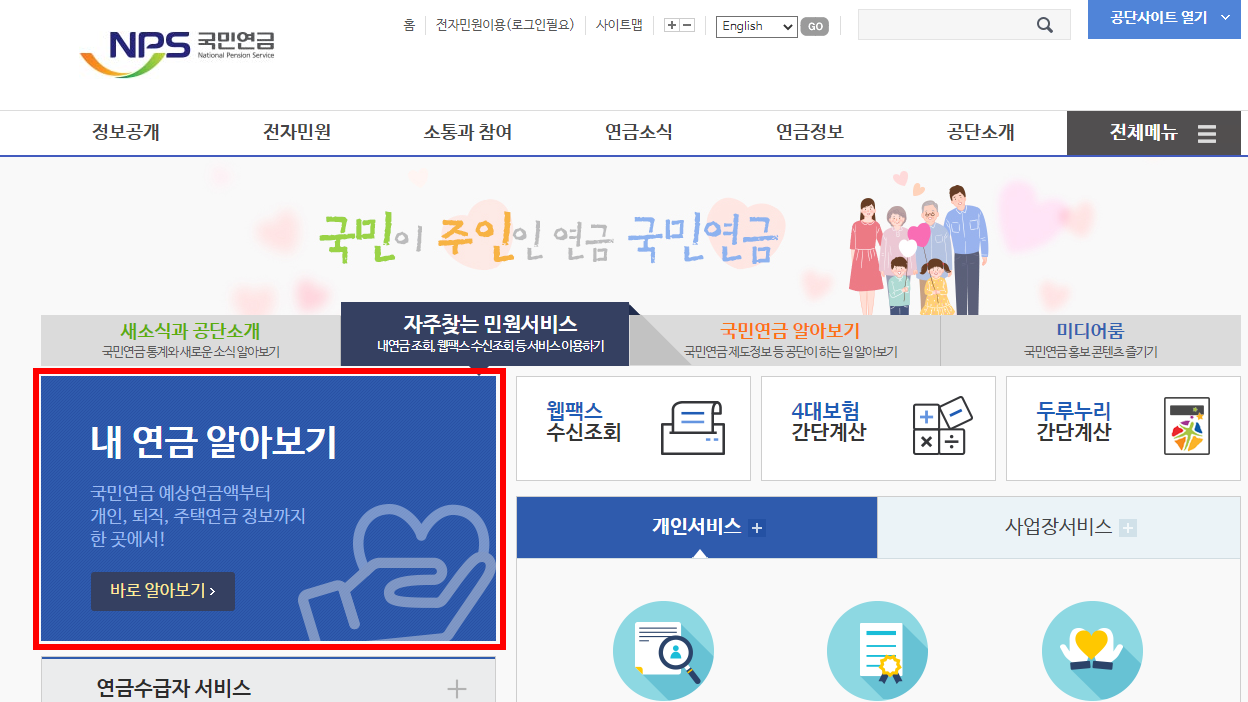1248x702 pixels.
Task: Open the English language dropdown
Action: click(x=756, y=26)
